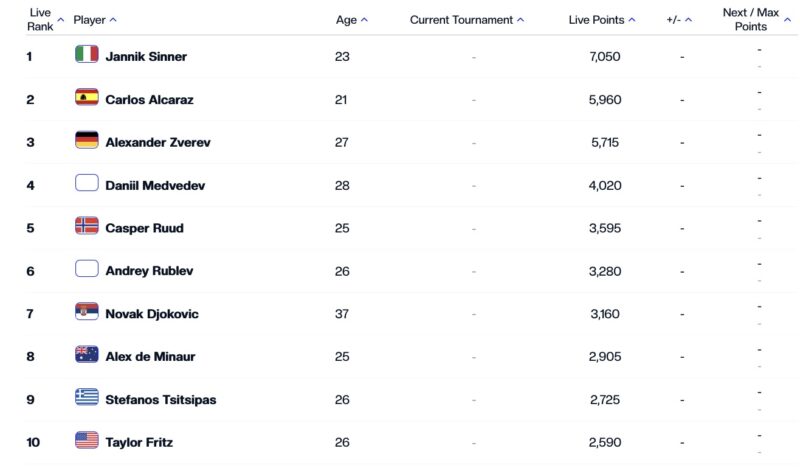800x471 pixels.
Task: Click the German flag beside Alexander Zverev
Action: (87, 140)
